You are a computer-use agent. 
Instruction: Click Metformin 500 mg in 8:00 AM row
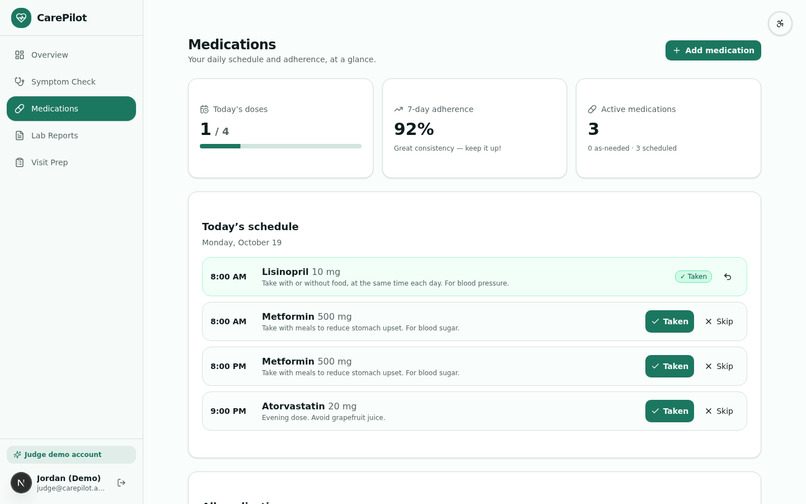coord(307,316)
